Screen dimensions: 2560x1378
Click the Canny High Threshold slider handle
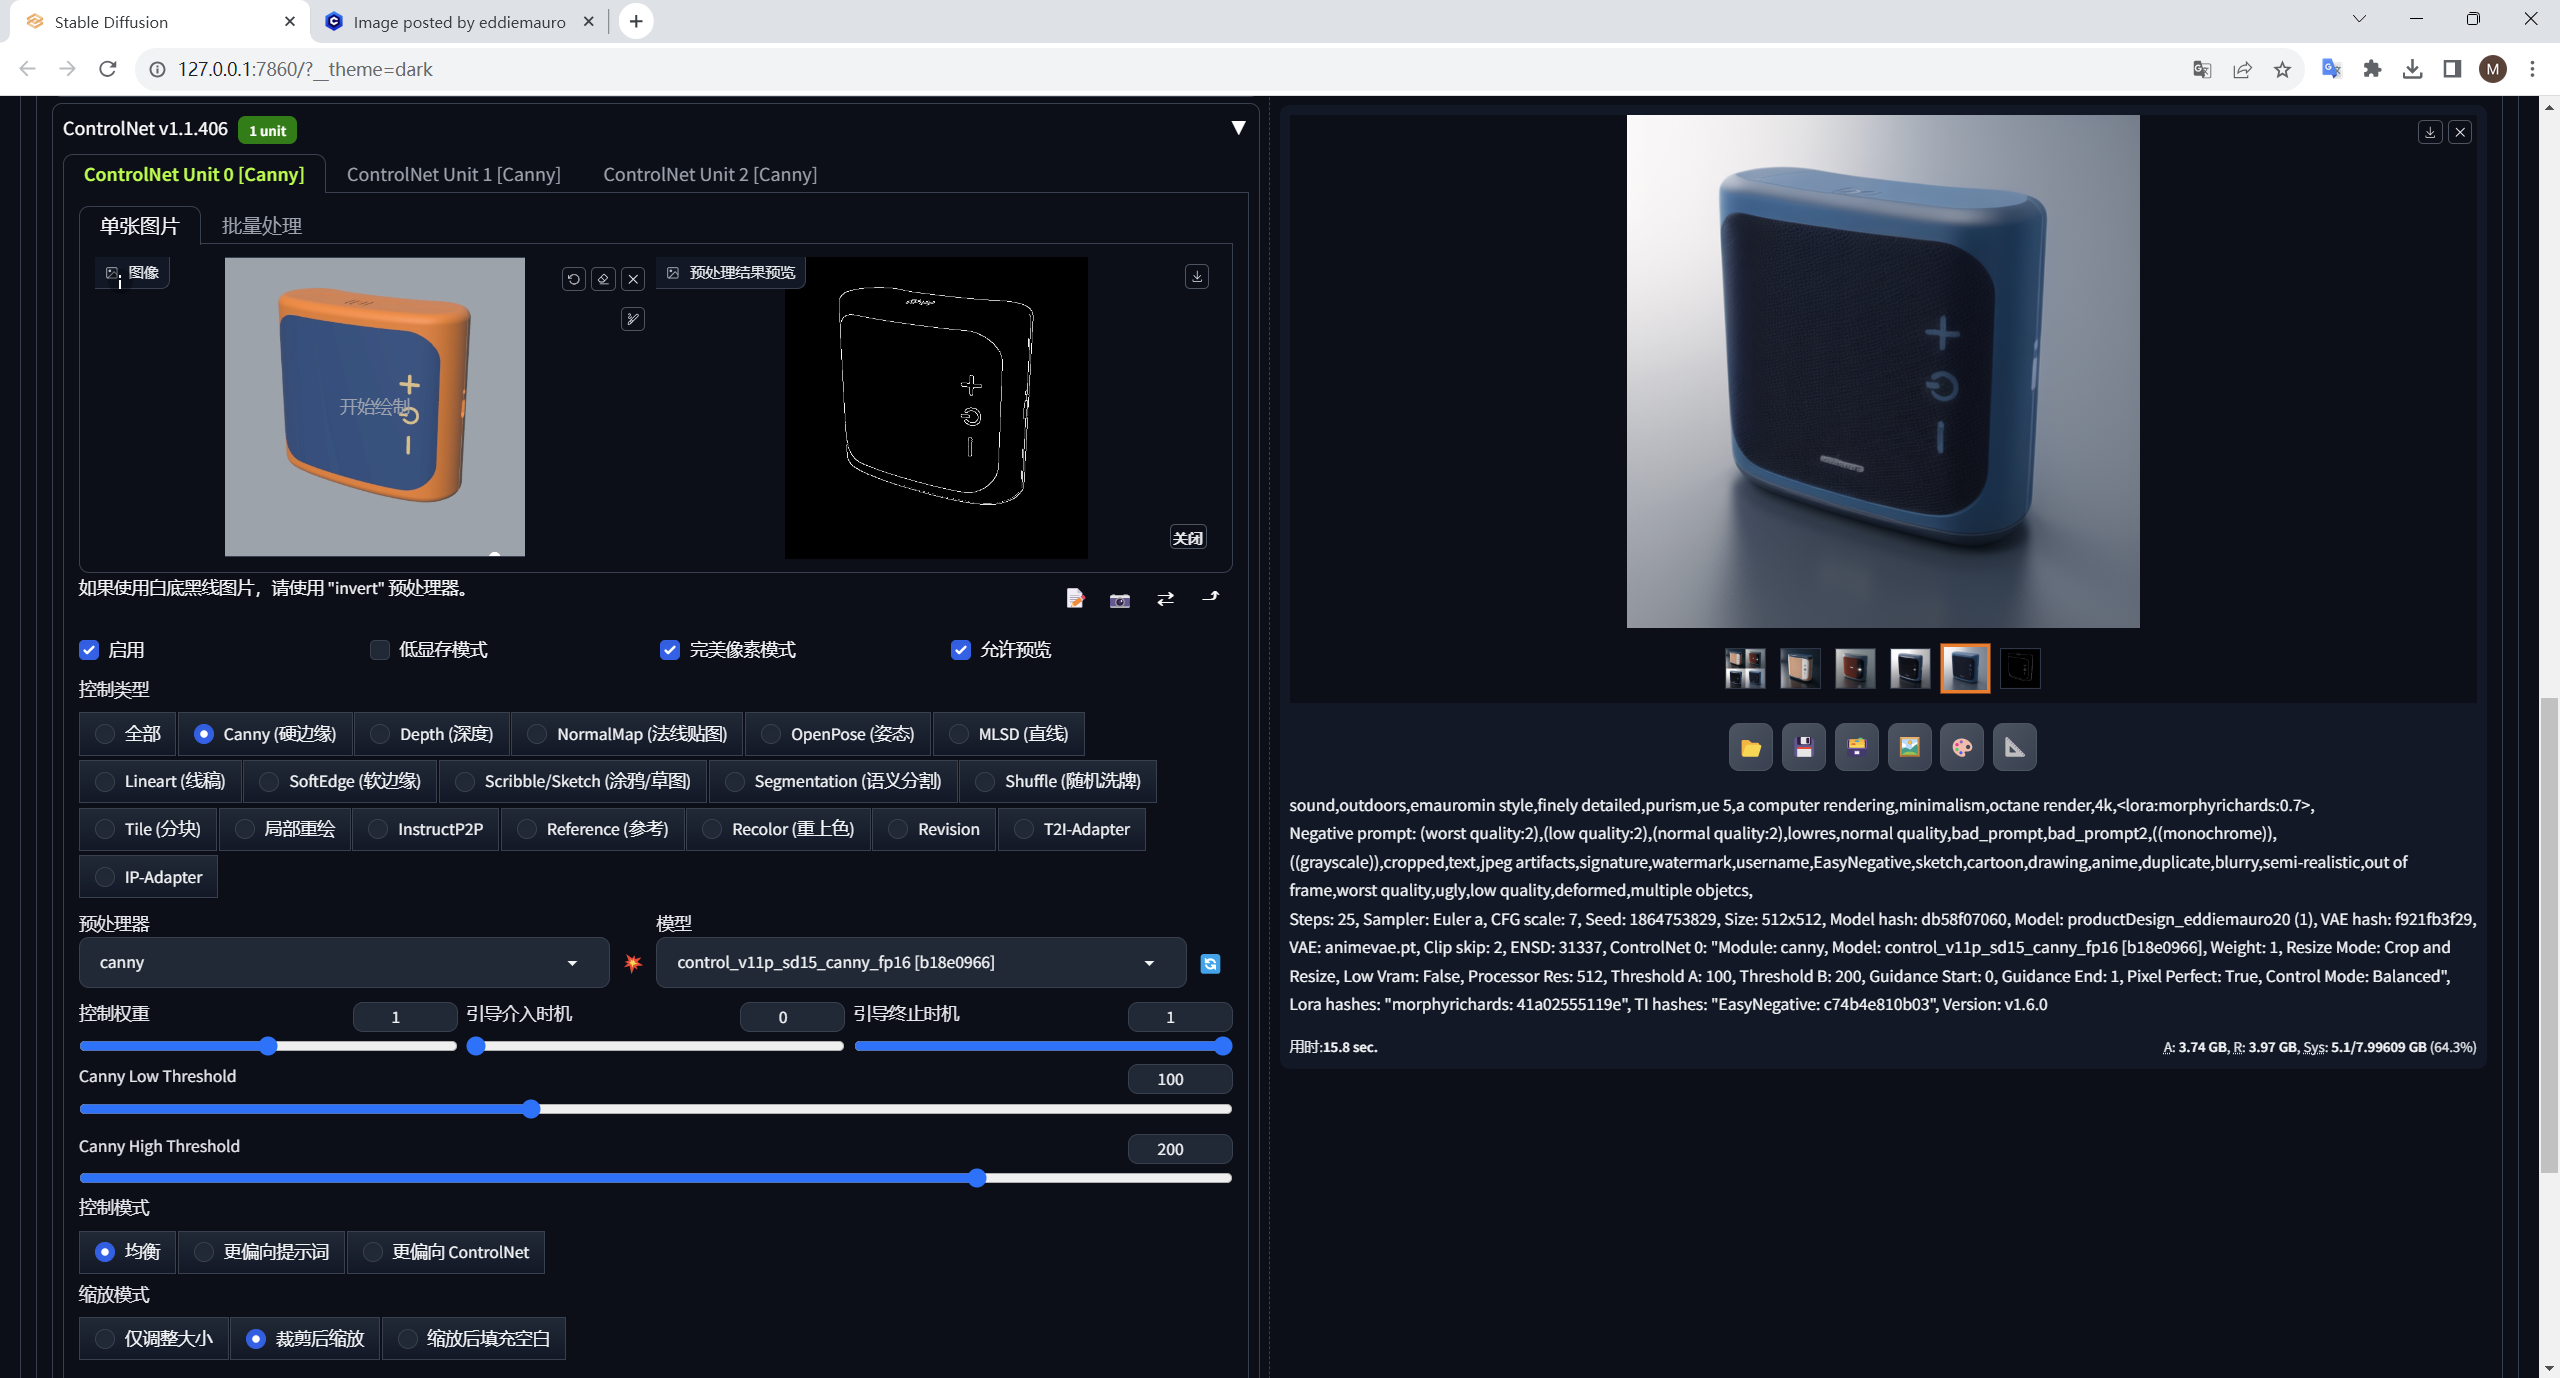tap(978, 1178)
